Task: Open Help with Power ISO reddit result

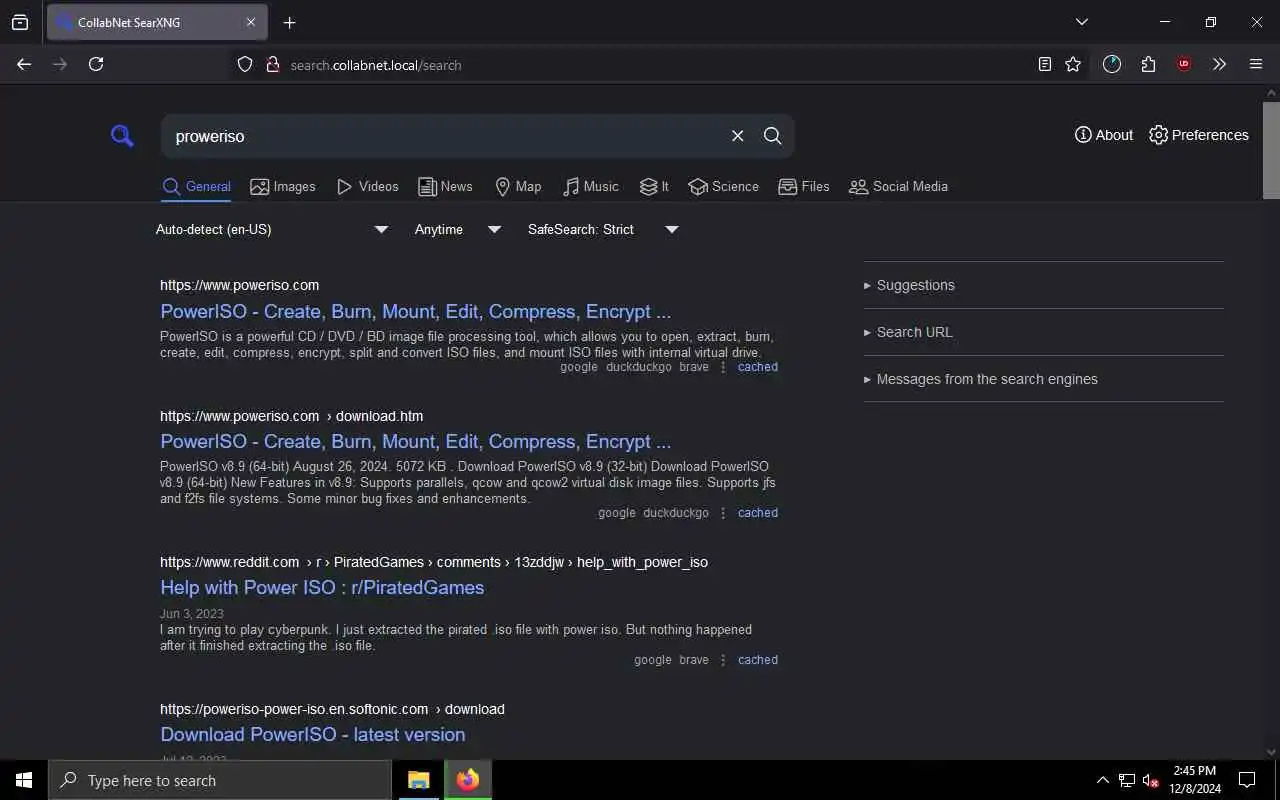Action: [322, 587]
